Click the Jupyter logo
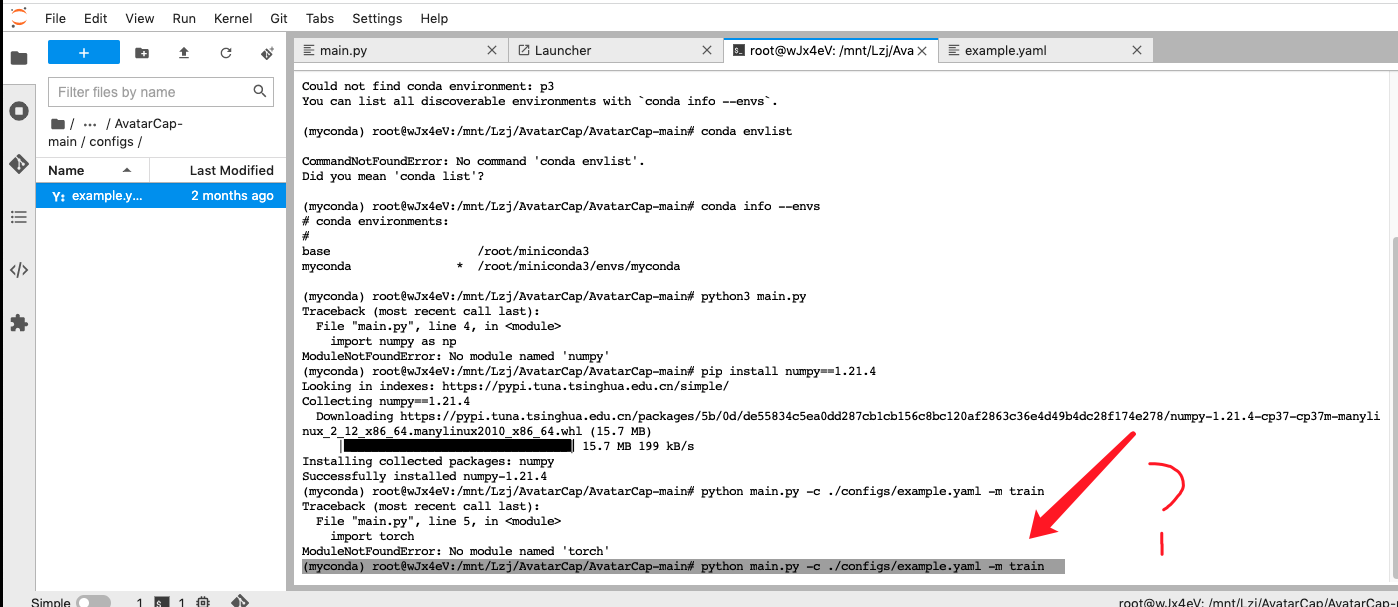The image size is (1398, 607). point(19,17)
